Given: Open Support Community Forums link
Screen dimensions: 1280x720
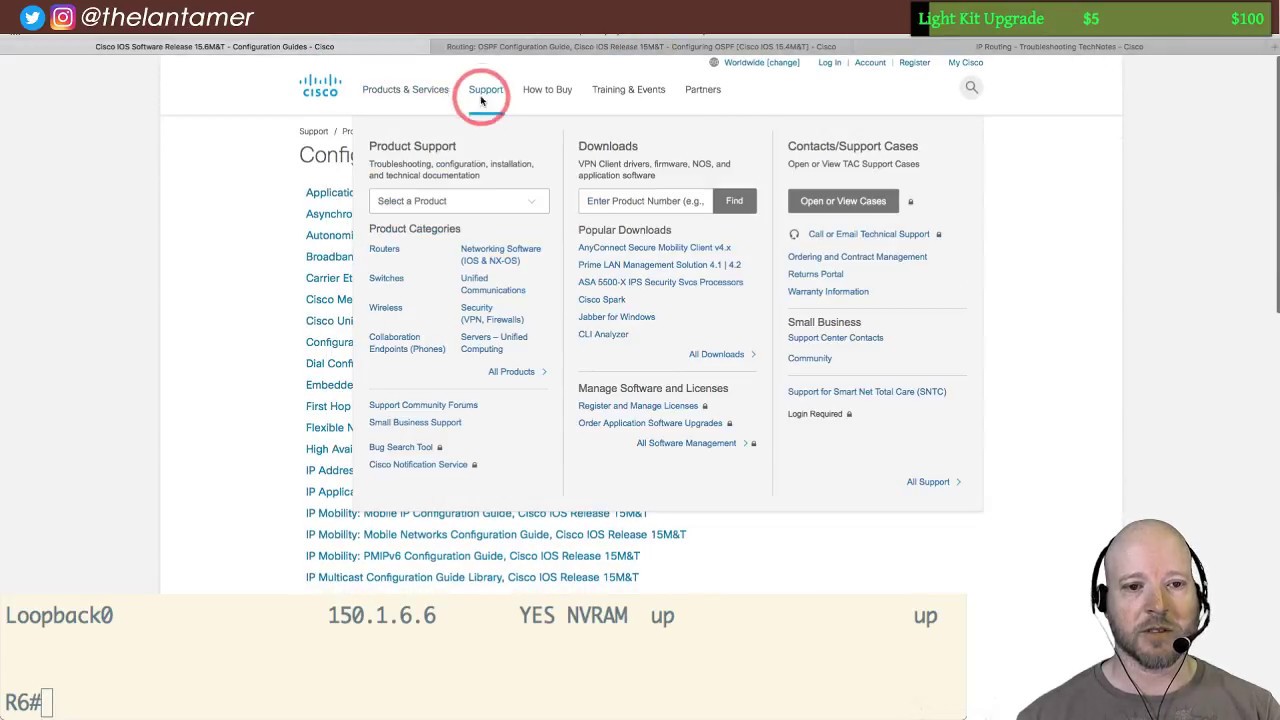Looking at the screenshot, I should 423,405.
